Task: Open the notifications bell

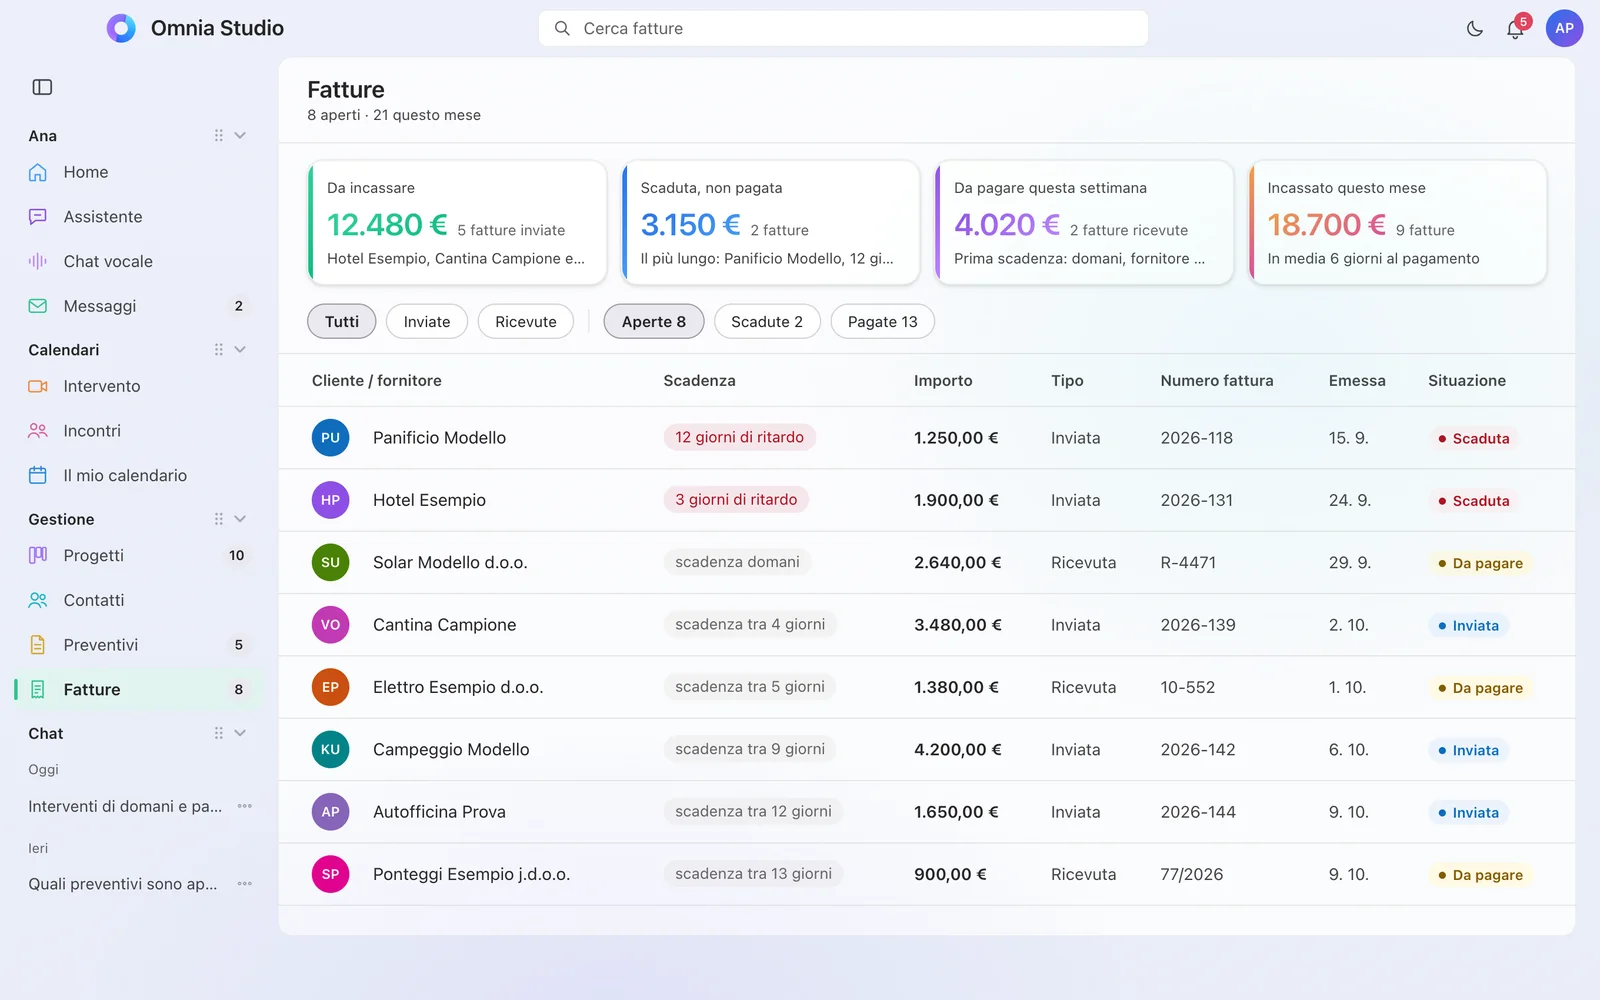Action: click(x=1515, y=29)
